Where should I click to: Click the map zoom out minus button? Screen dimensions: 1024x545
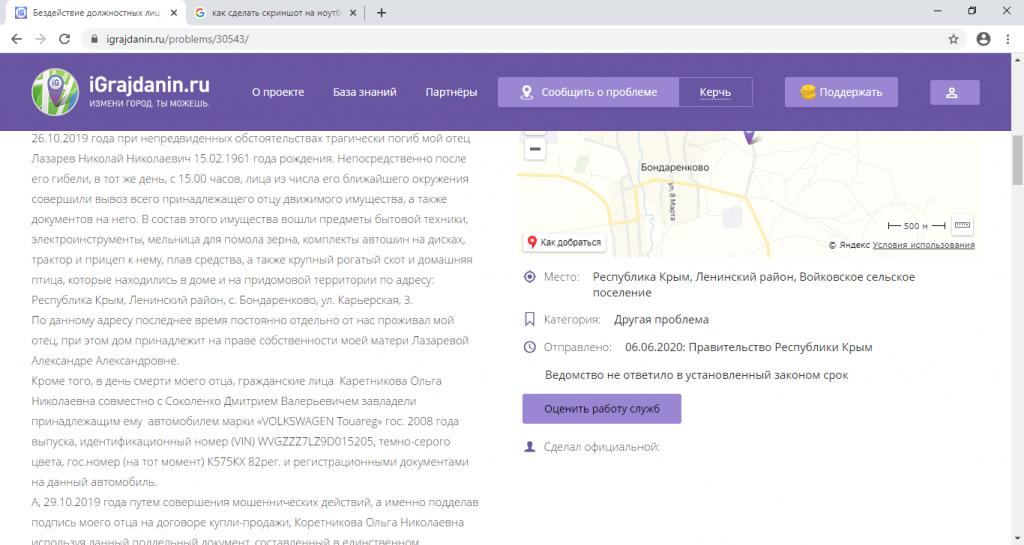click(535, 150)
